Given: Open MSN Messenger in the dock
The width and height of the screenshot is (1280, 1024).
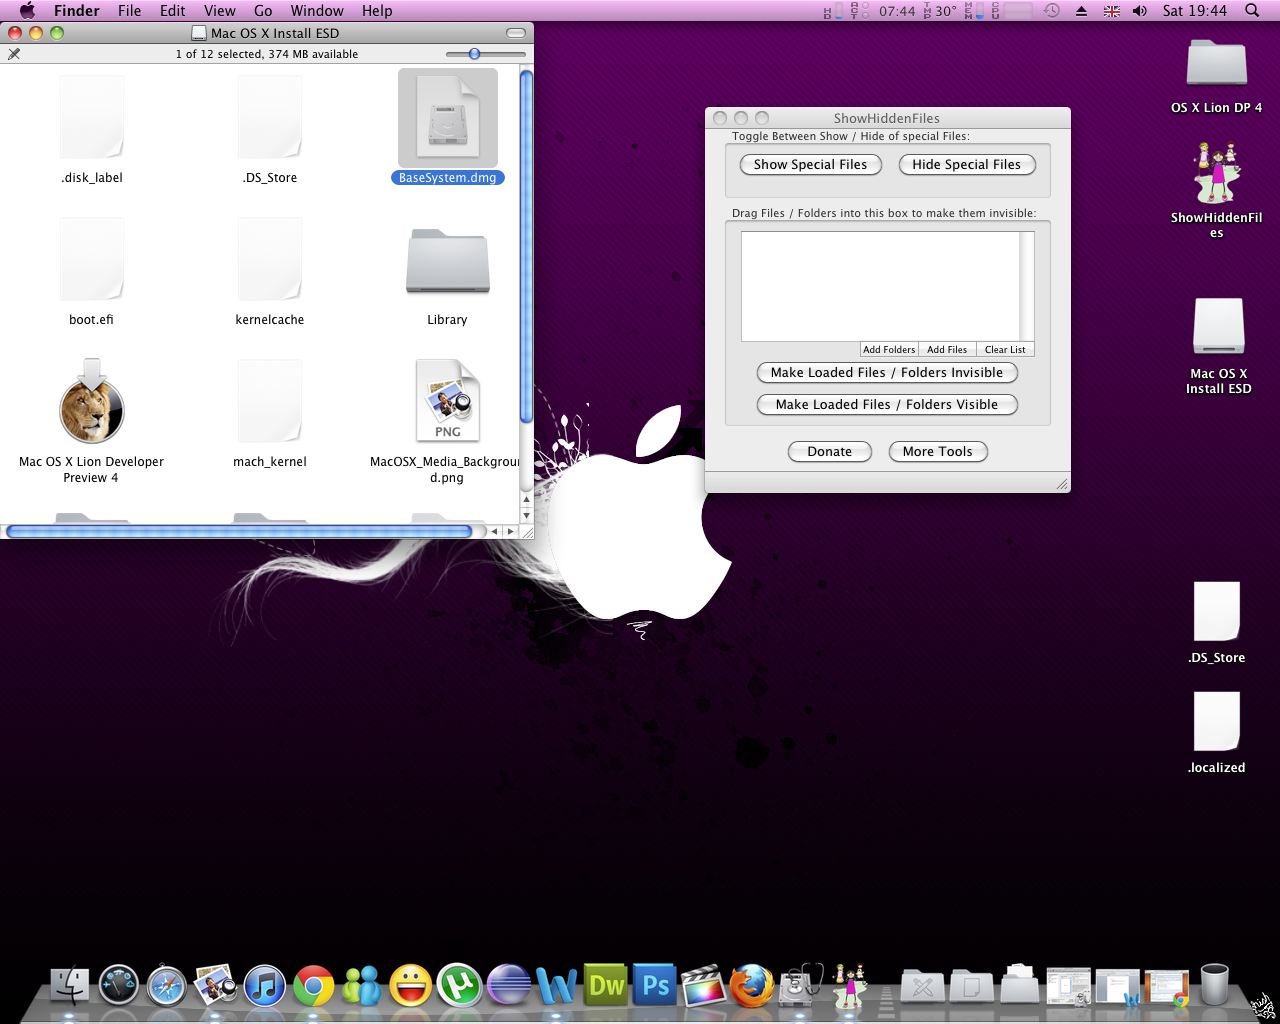Looking at the screenshot, I should [x=362, y=986].
